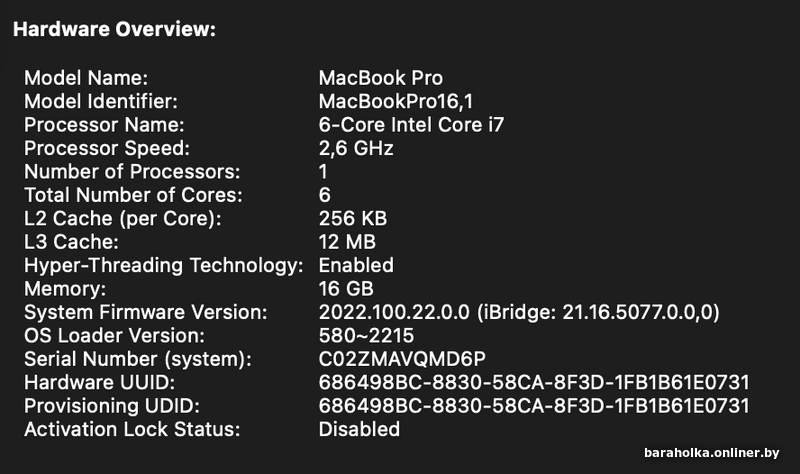Click the 580~2215 OS Loader Version value
Image resolution: width=800 pixels, height=474 pixels.
[366, 335]
